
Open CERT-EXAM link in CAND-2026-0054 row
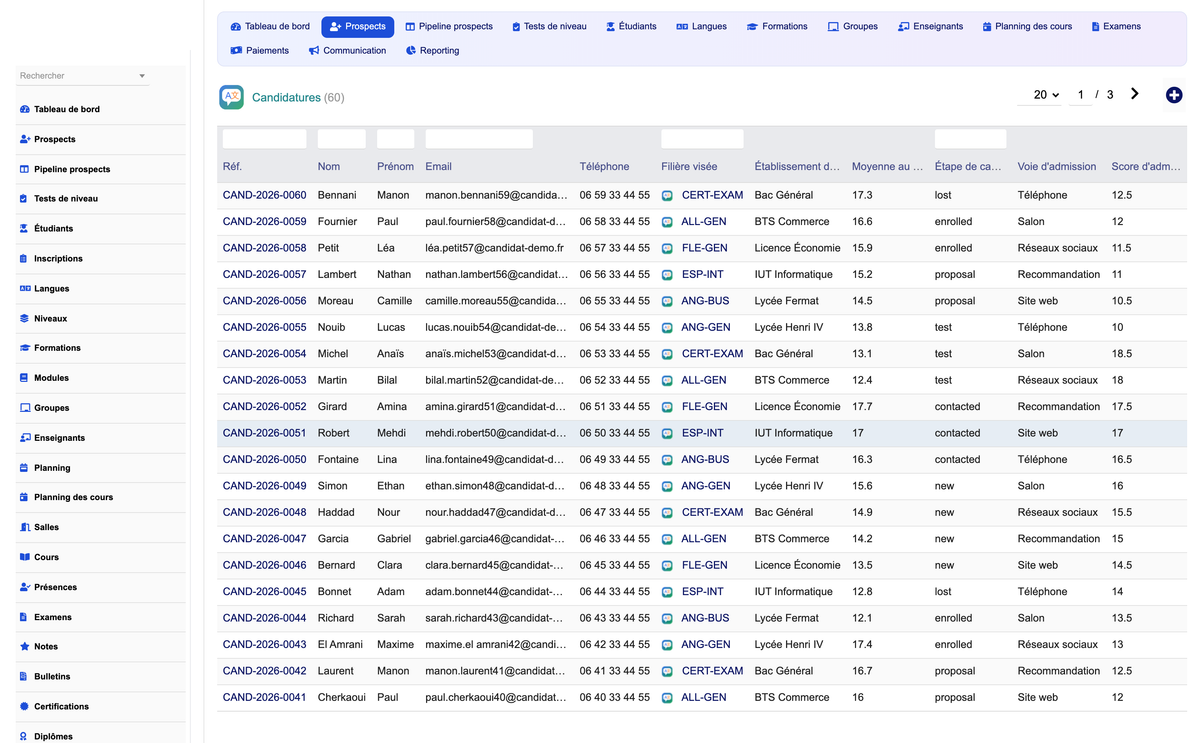(712, 354)
